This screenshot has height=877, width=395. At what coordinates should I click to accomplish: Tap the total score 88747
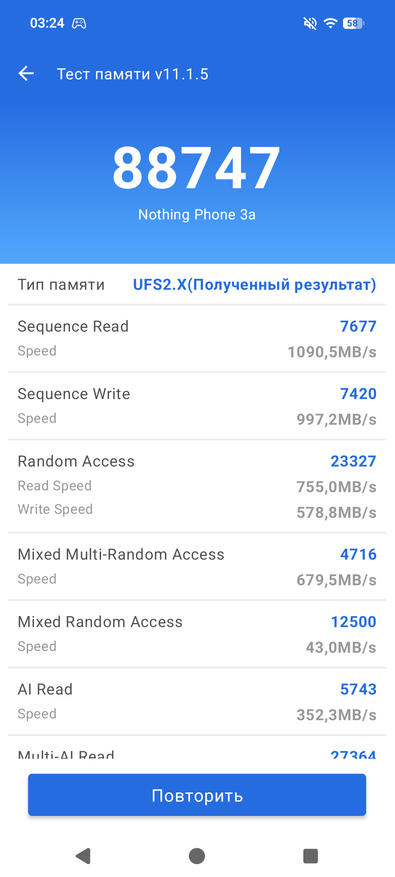point(196,168)
